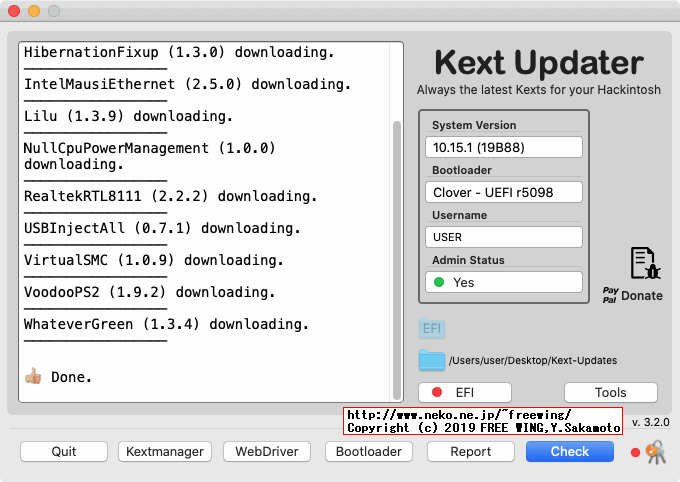Click the HibernationFixup (1.3.0) downloading line
Screen dimensions: 680x482
pyautogui.click(x=179, y=52)
